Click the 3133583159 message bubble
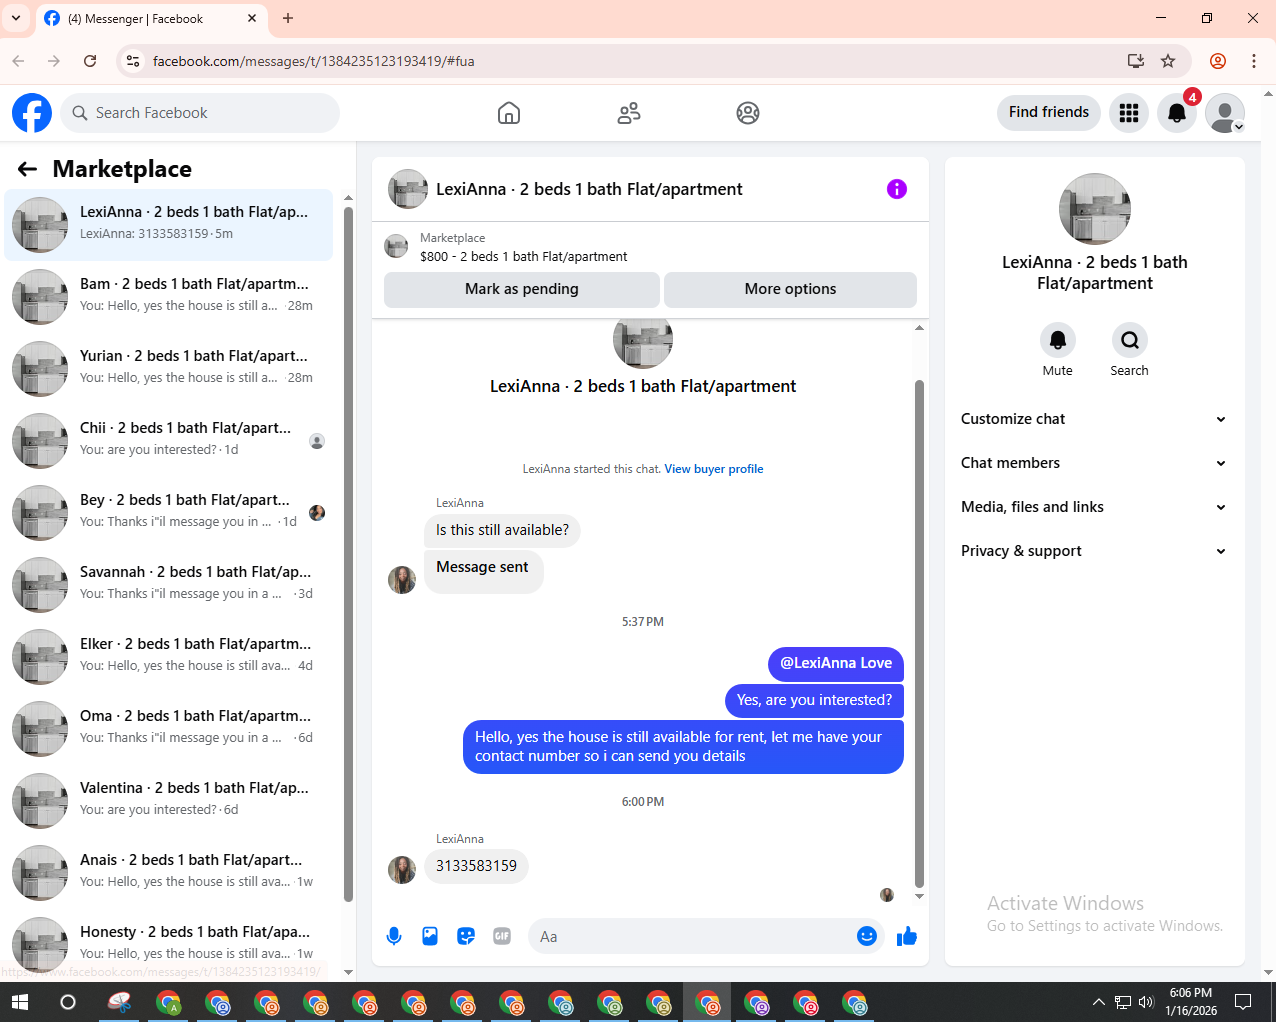The image size is (1276, 1022). (x=476, y=866)
